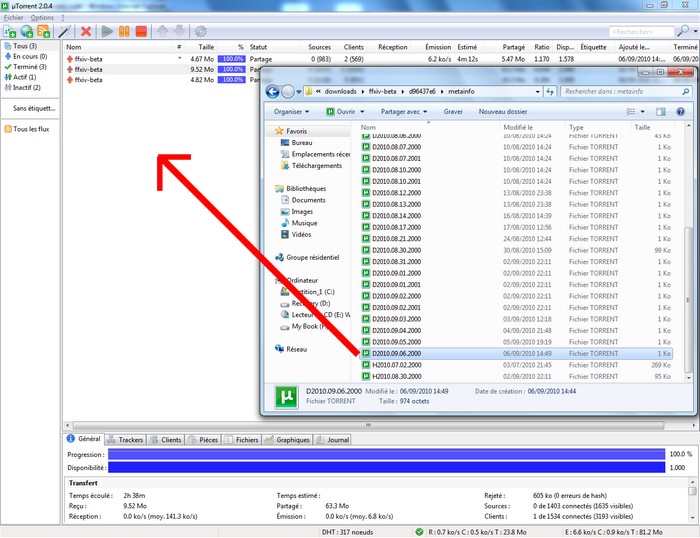Click Add RSS feed toolbar icon
This screenshot has height=538, width=700.
click(x=43, y=31)
